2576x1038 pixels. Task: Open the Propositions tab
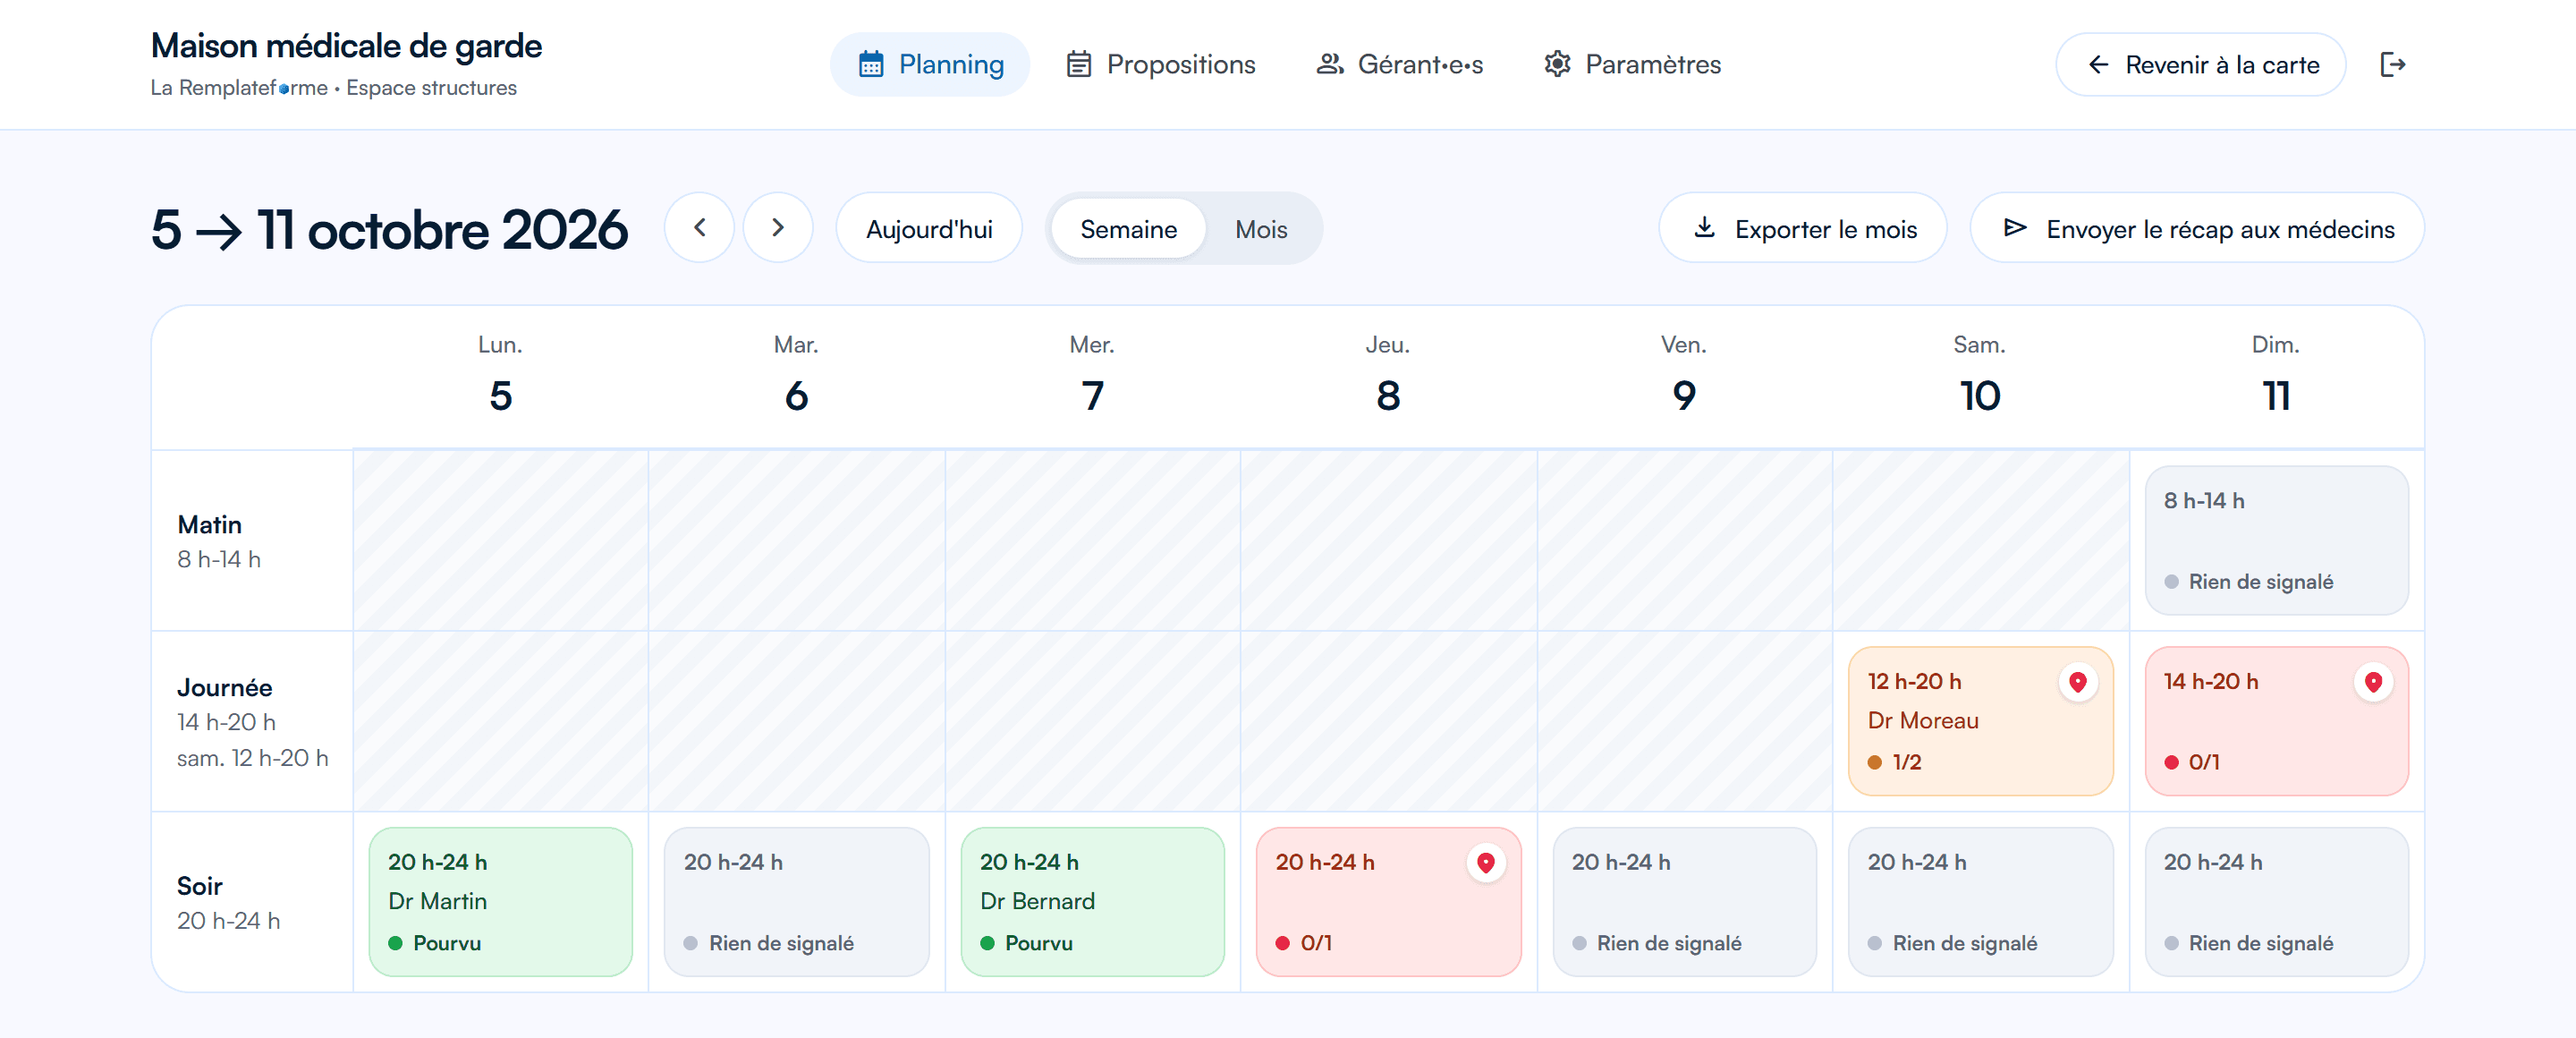(x=1160, y=65)
